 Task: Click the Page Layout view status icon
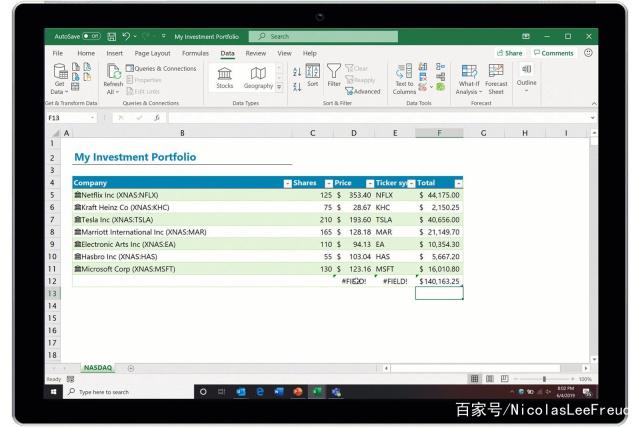click(x=489, y=379)
